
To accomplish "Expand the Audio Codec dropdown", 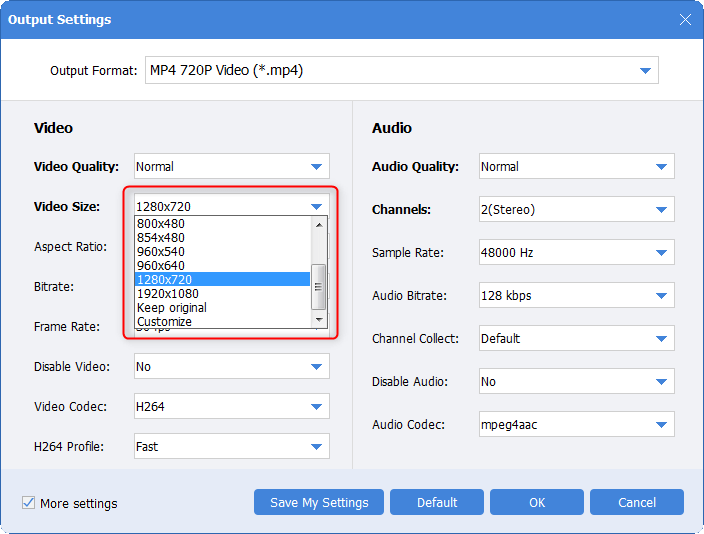I will 576,424.
